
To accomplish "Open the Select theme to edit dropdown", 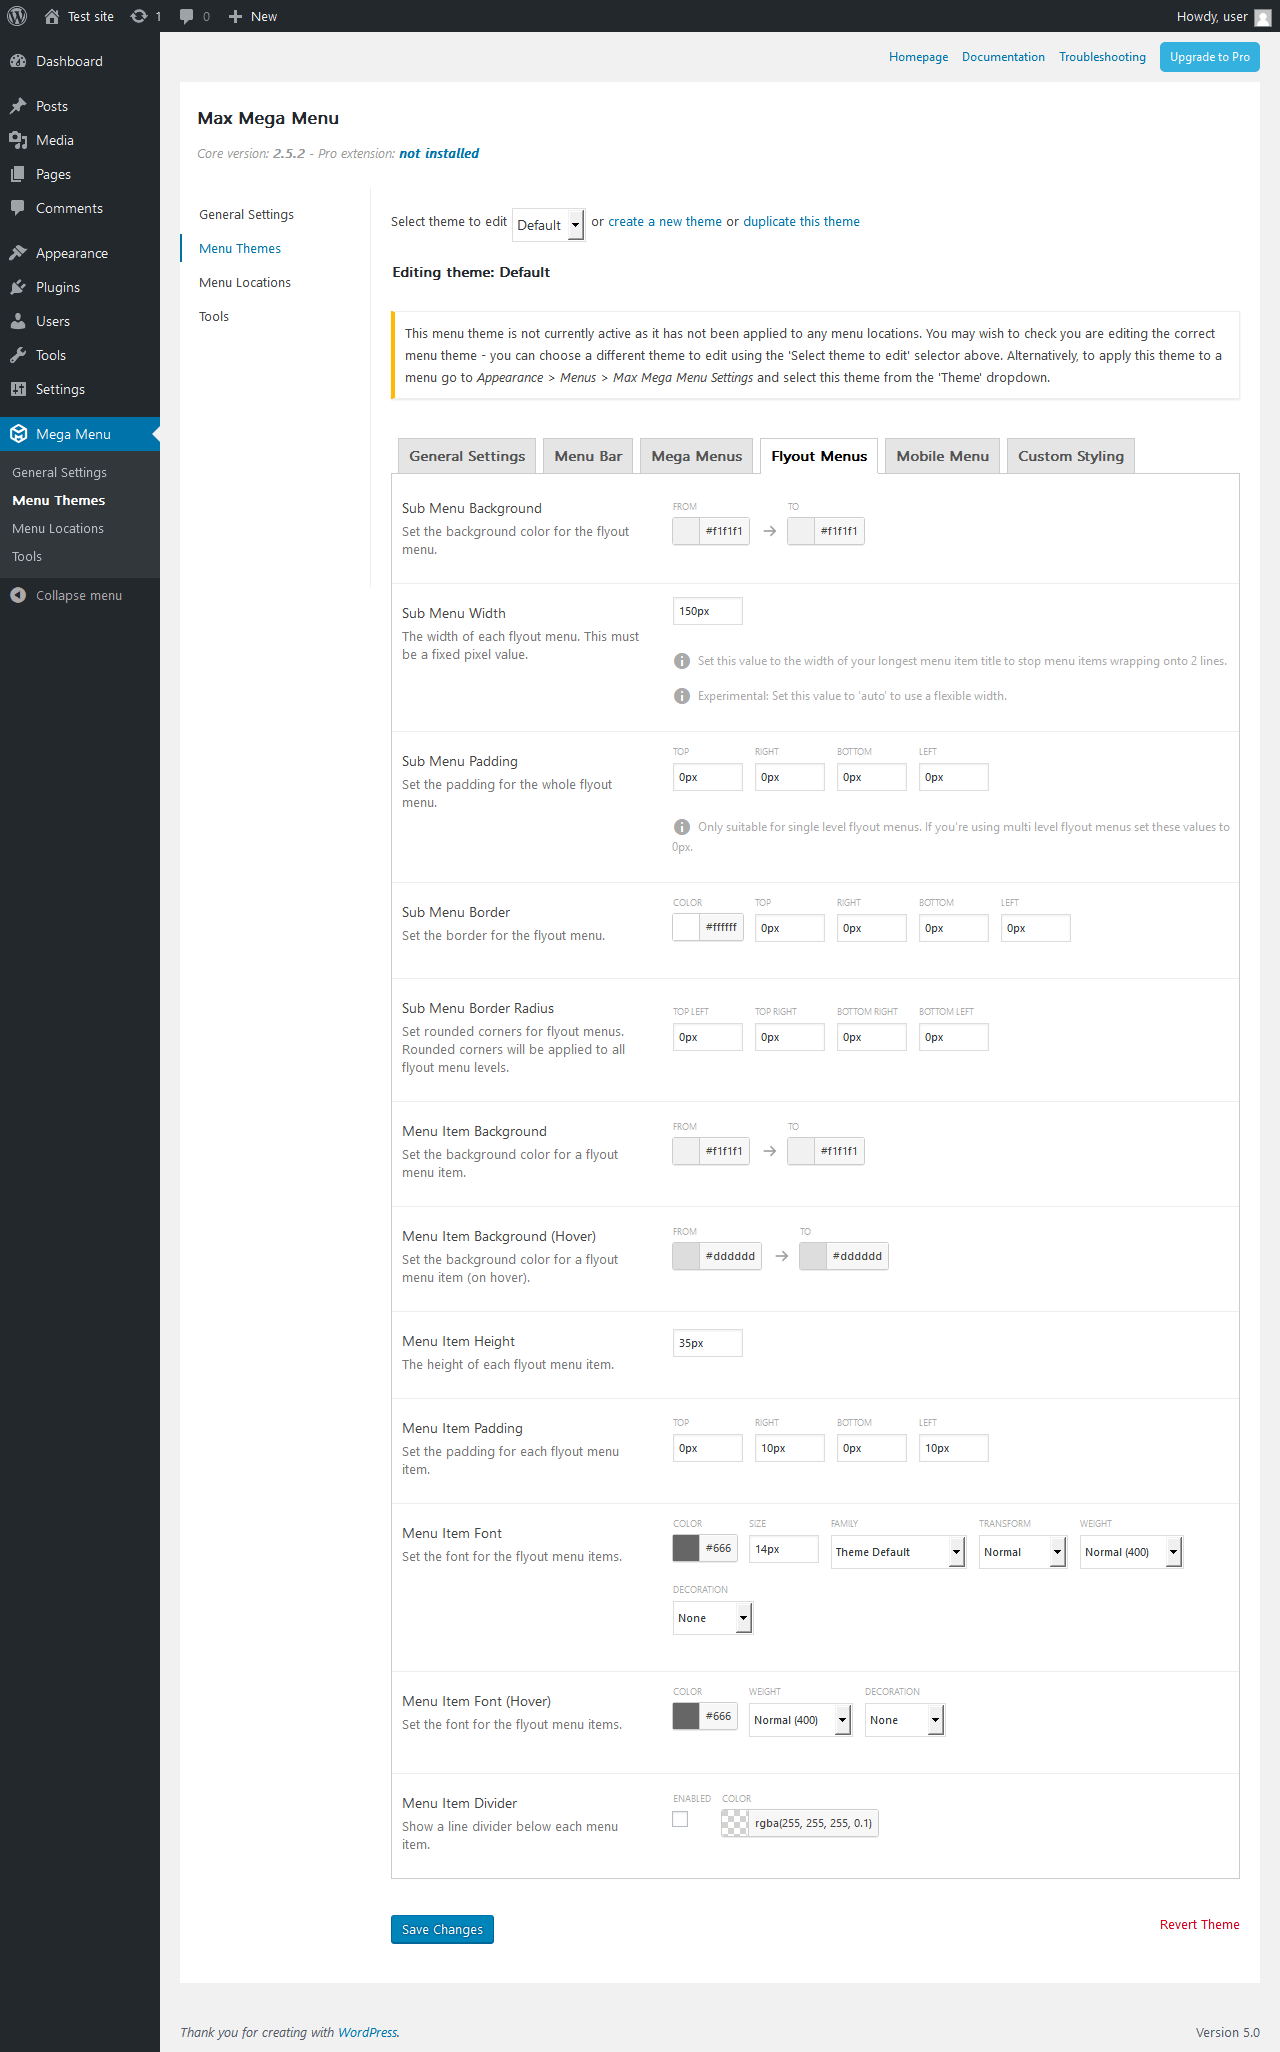I will coord(548,225).
